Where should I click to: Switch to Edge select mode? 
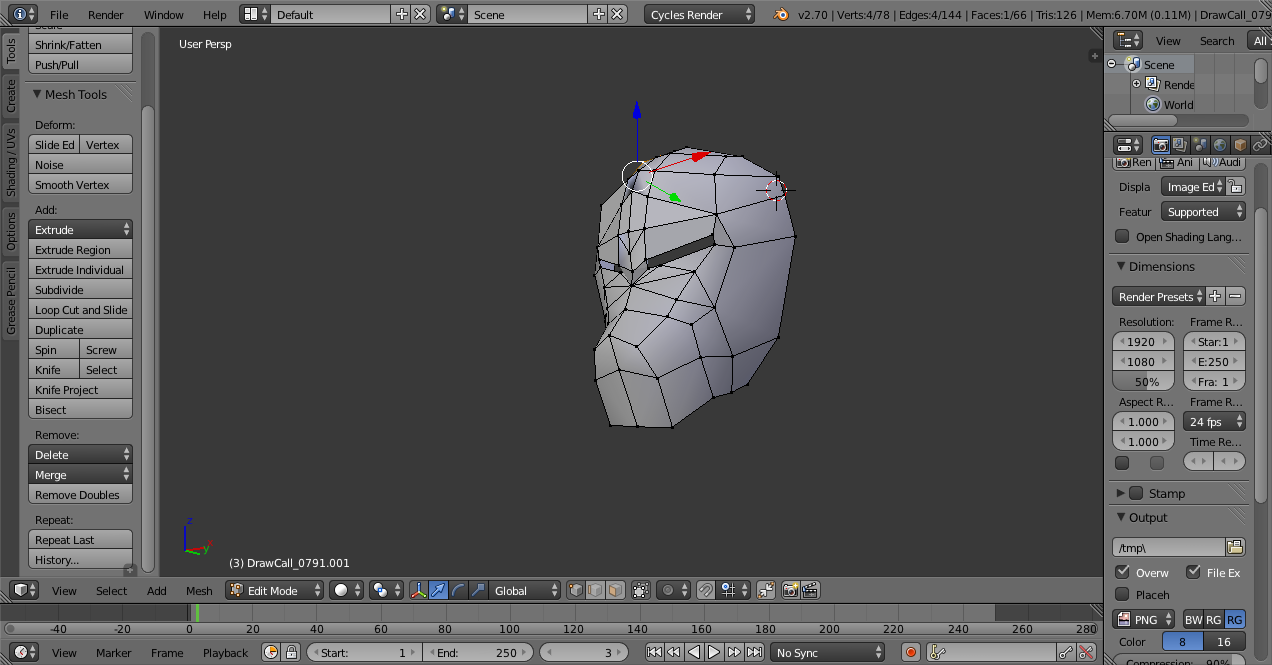tap(596, 590)
